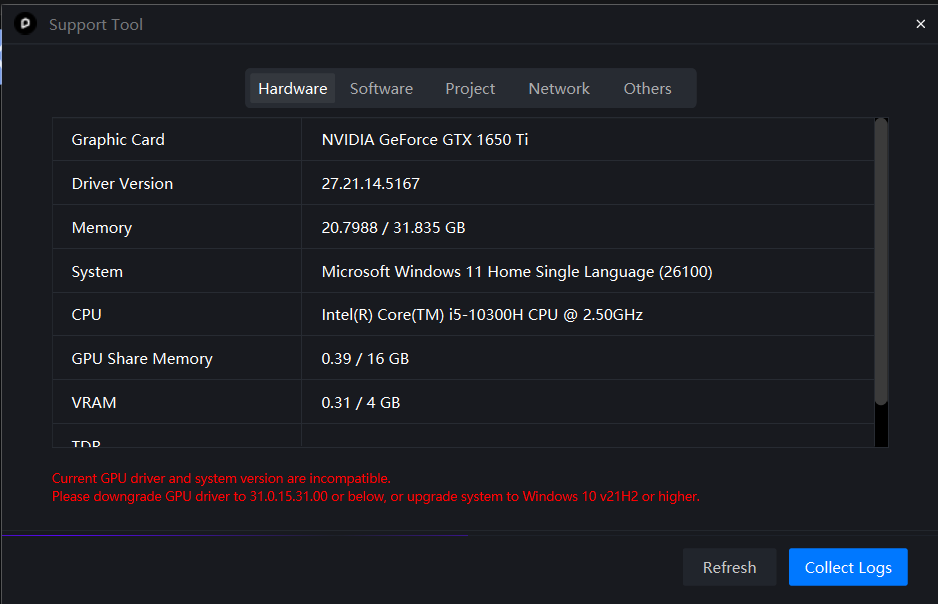
Task: Click the Collect Logs button
Action: tap(847, 567)
